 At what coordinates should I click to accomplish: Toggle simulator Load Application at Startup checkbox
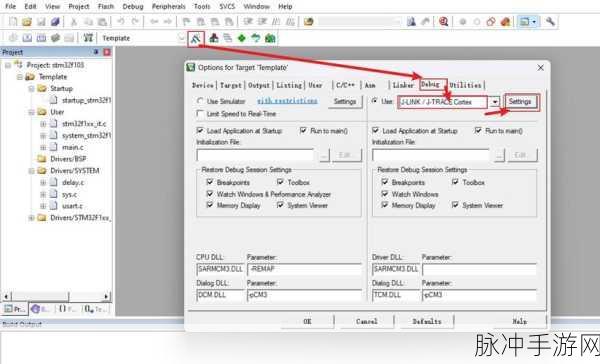(200, 131)
